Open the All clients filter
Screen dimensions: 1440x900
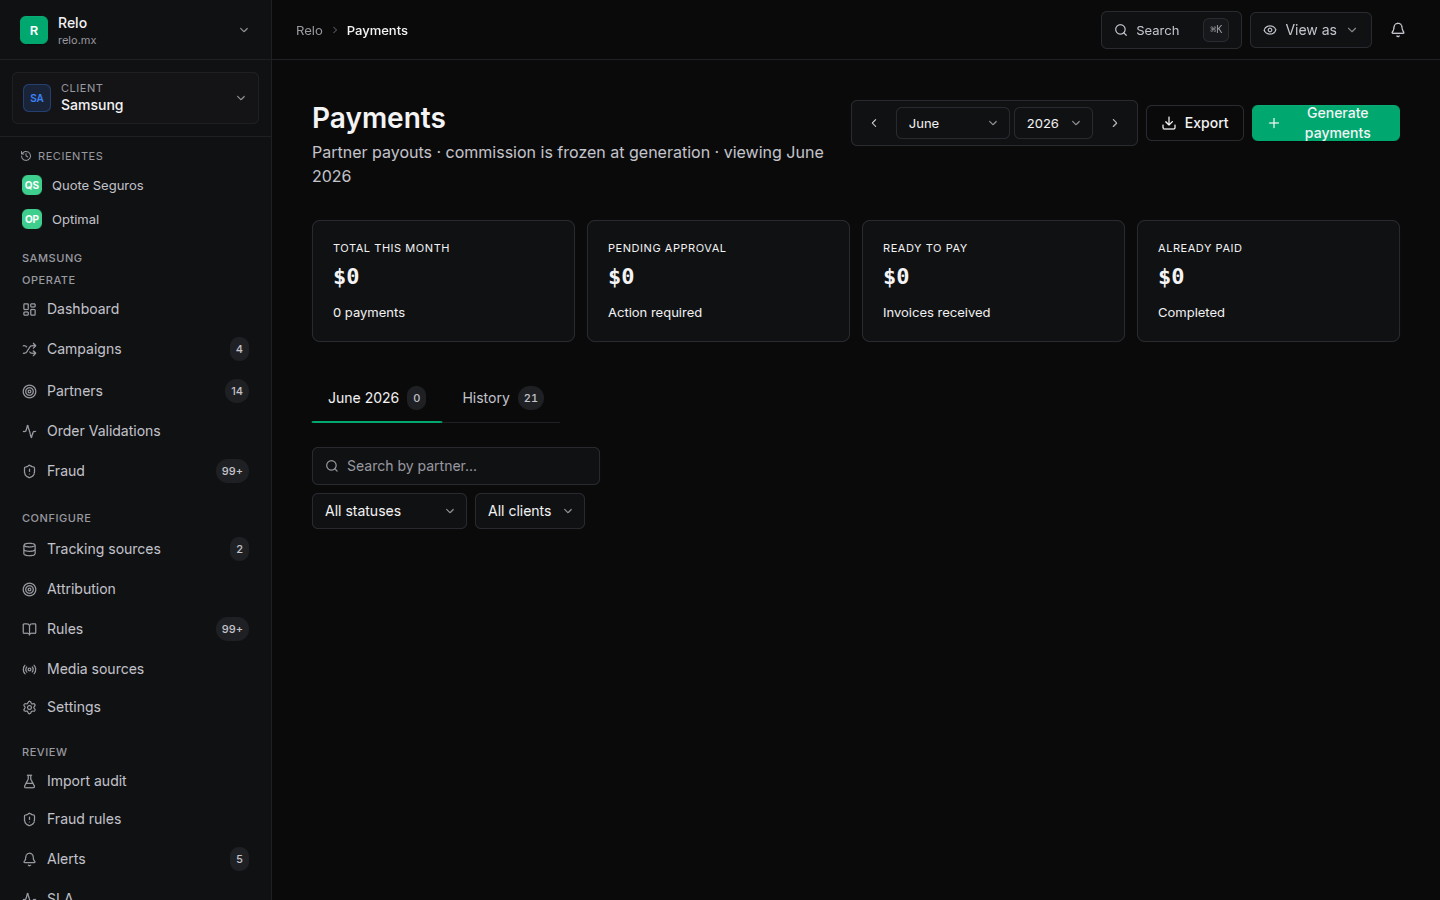click(x=530, y=511)
